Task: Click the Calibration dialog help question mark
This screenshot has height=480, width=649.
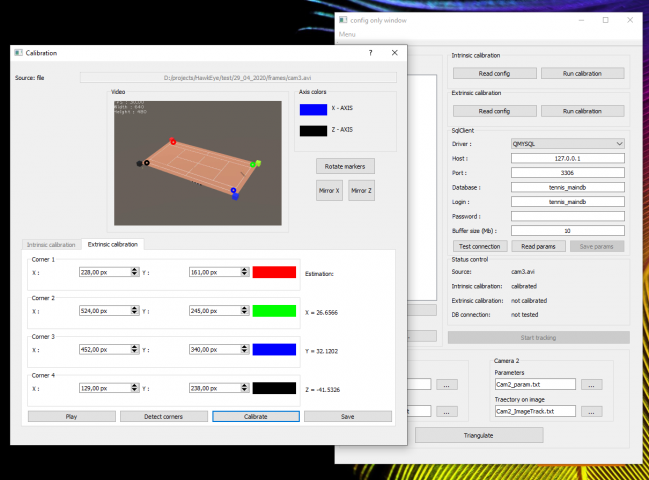Action: point(370,53)
